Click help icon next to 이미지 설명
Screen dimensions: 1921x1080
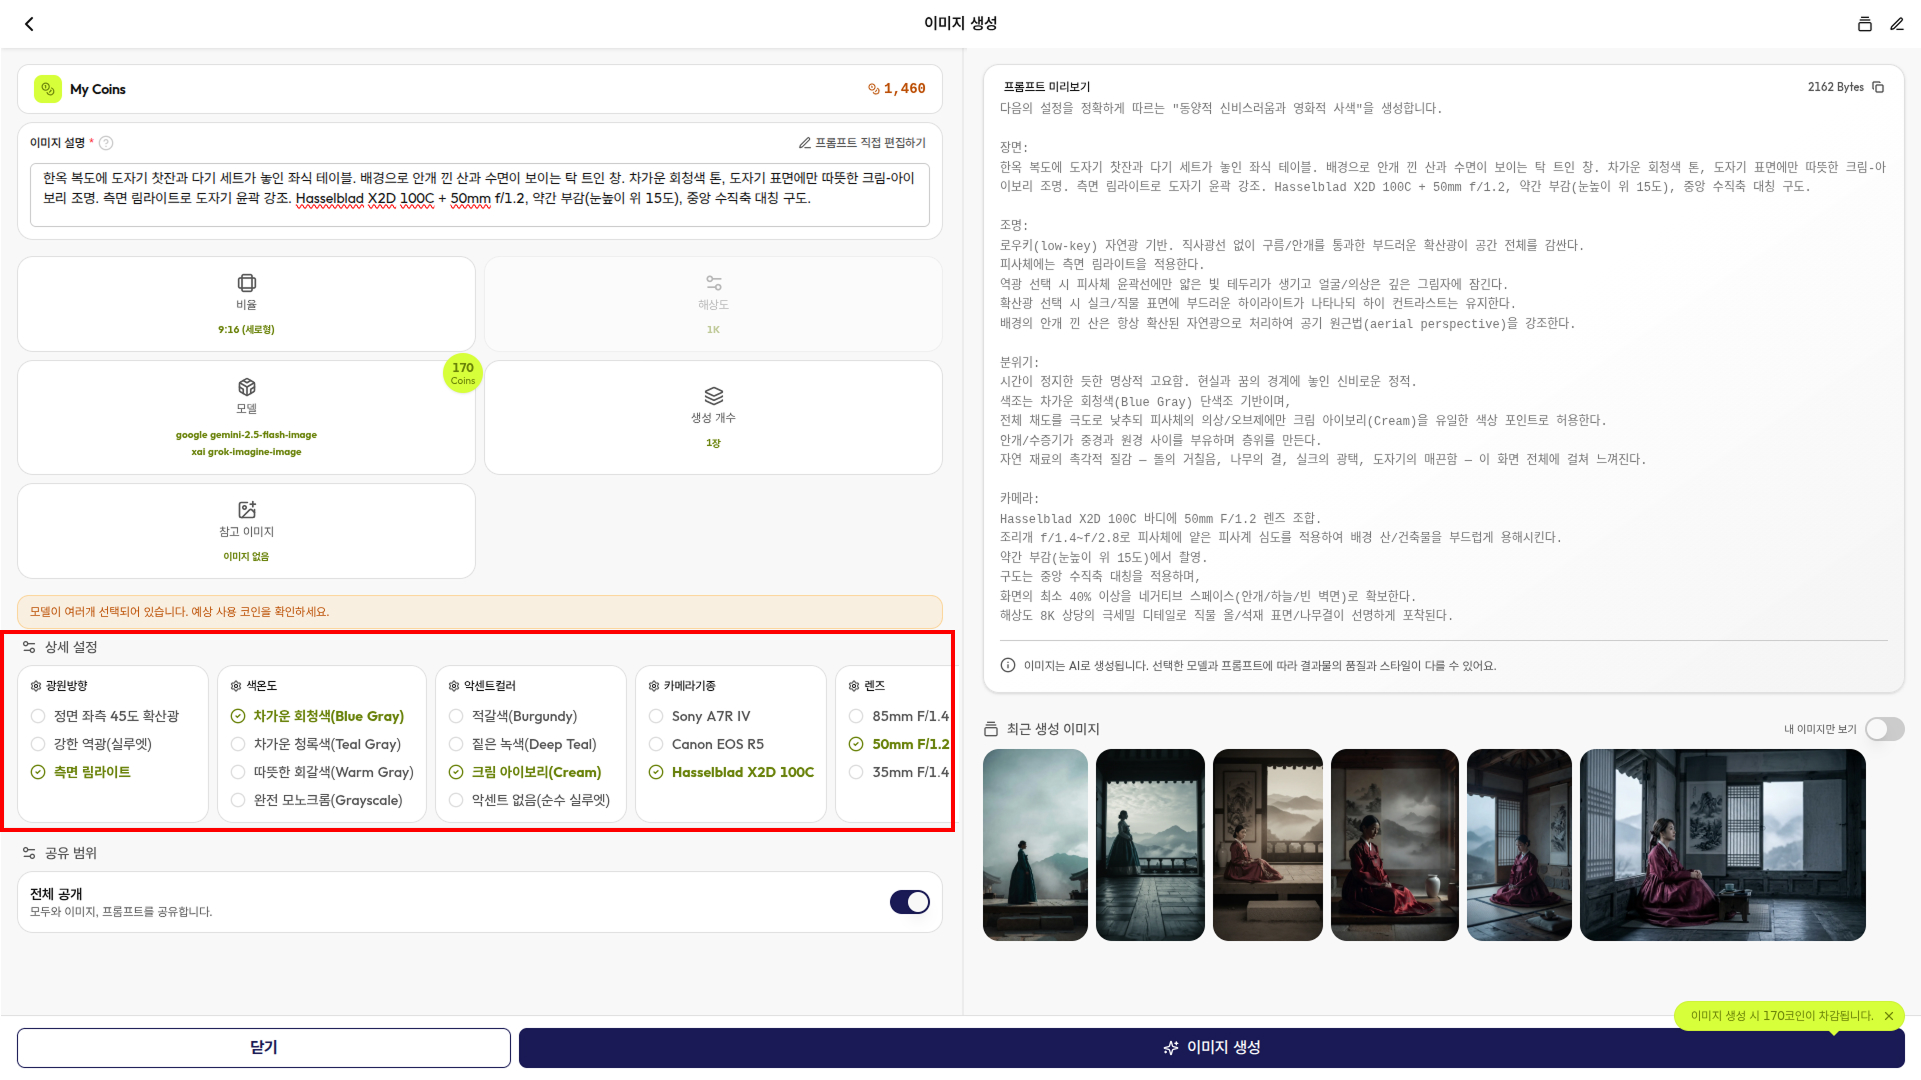(106, 143)
